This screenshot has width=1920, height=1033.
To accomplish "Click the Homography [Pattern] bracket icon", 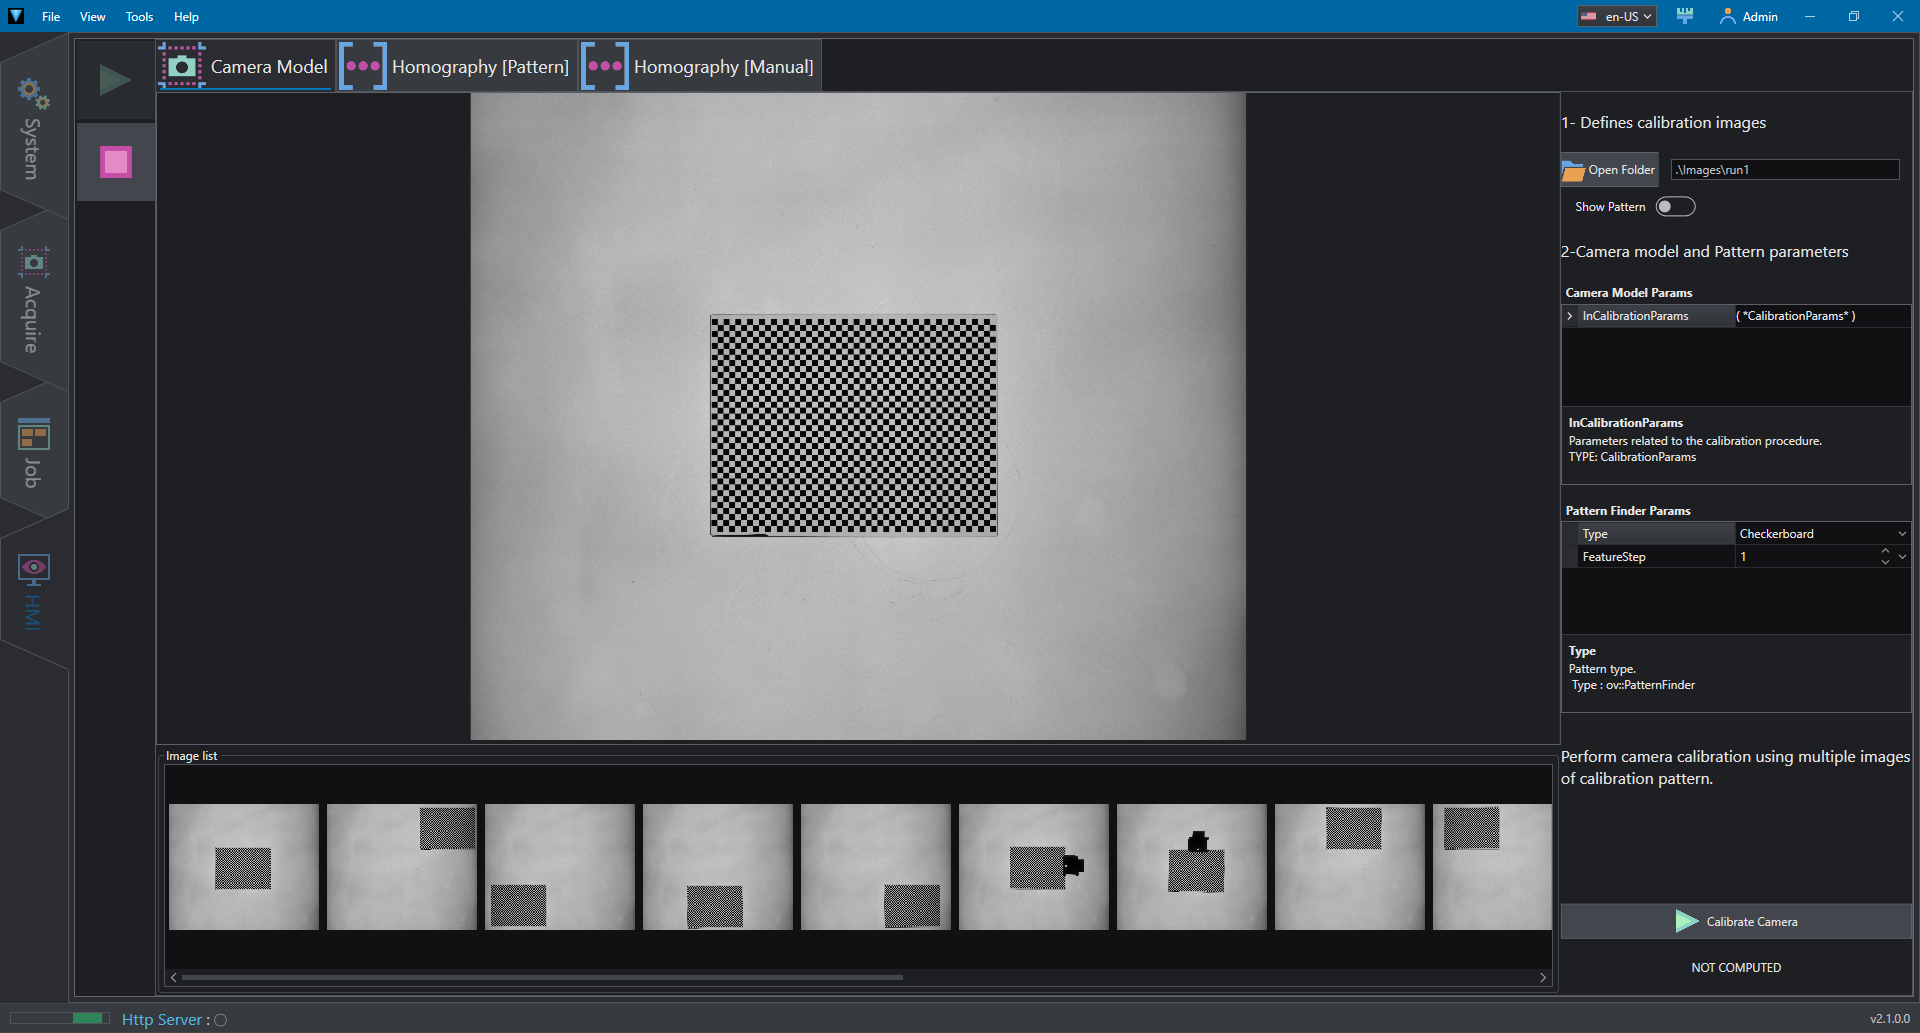I will click(363, 66).
